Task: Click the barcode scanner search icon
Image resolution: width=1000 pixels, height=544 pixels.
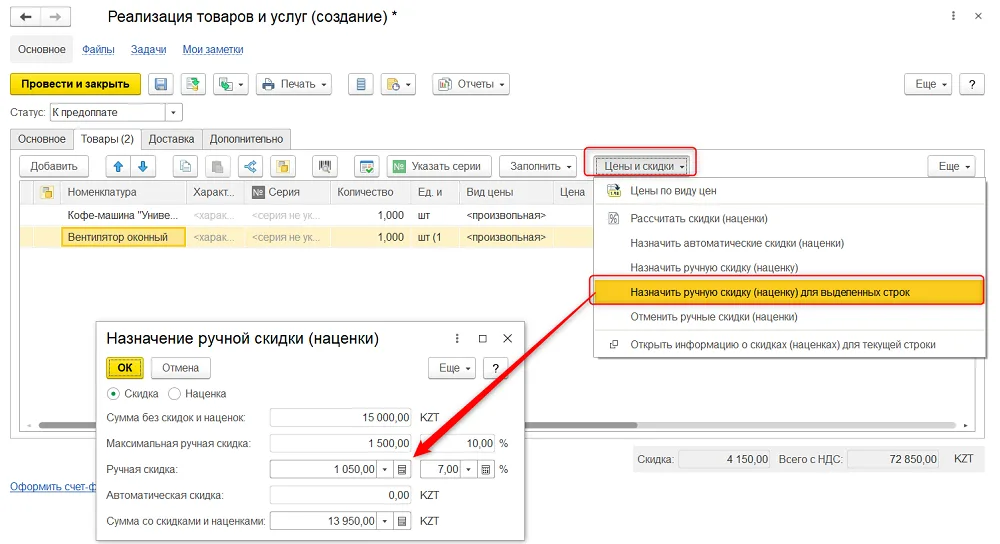Action: (x=325, y=166)
